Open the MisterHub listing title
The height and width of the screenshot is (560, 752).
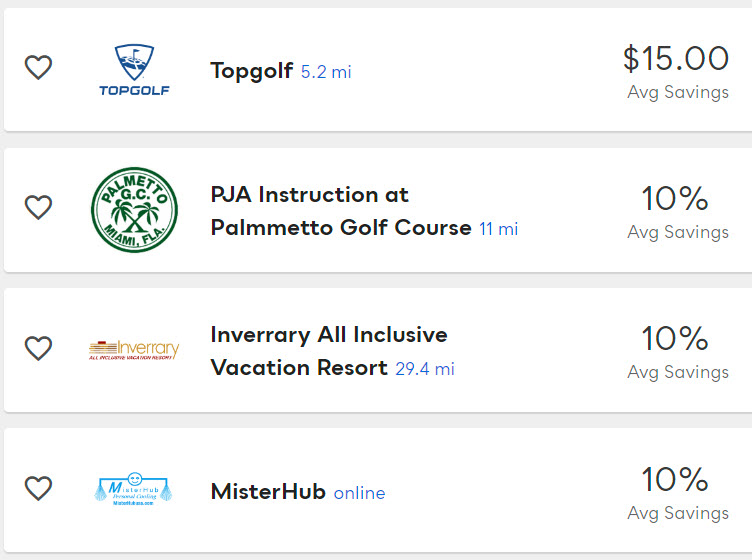pos(268,492)
